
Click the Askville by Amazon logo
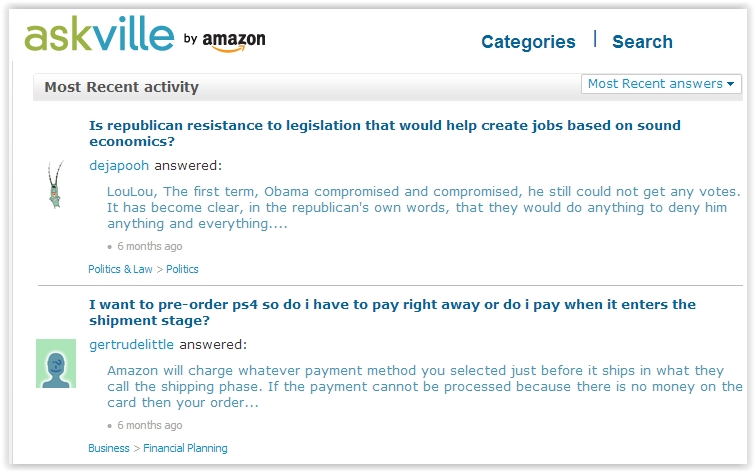(145, 35)
